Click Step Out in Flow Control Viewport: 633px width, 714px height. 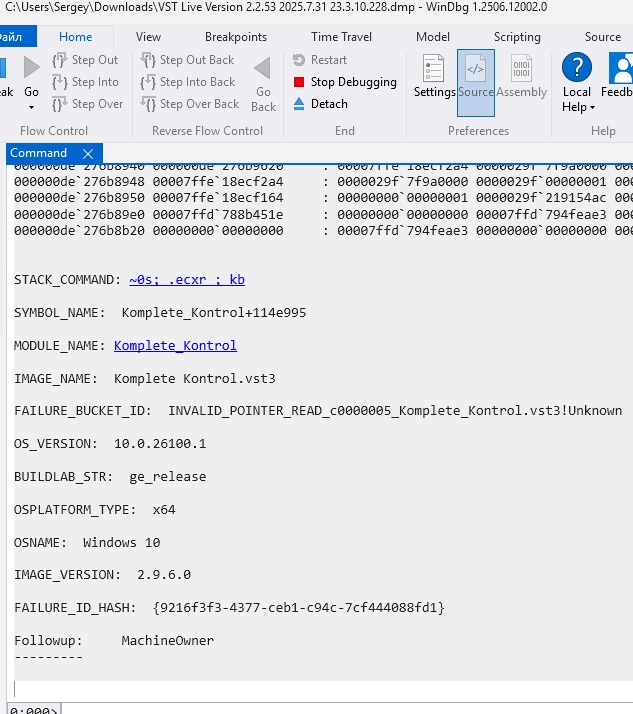(x=85, y=60)
